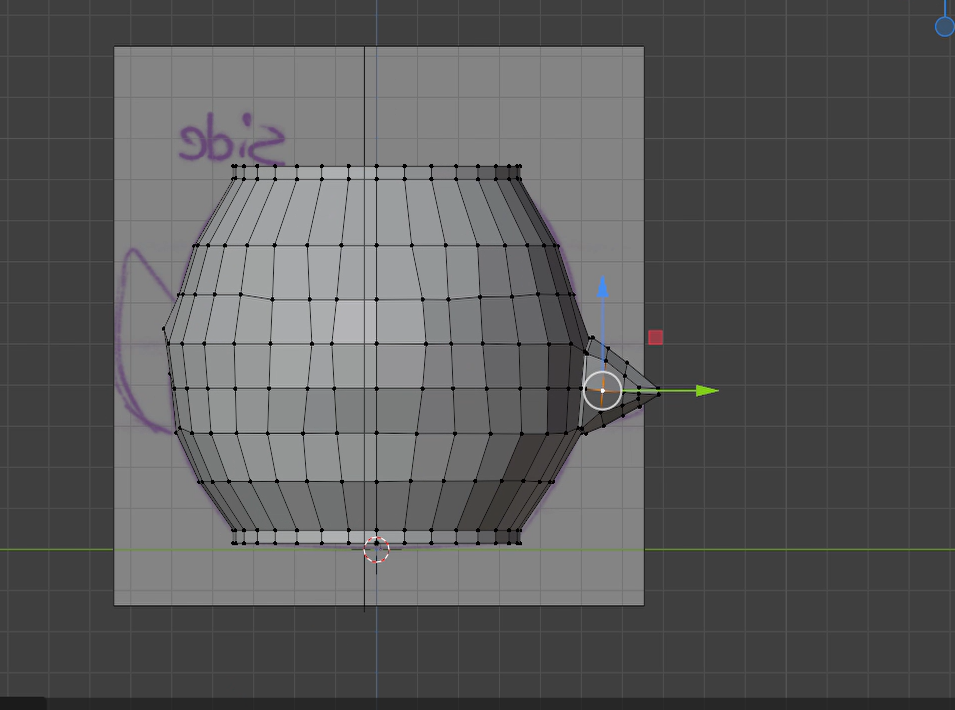
Task: Select the vertex at the spout tip
Action: point(659,393)
